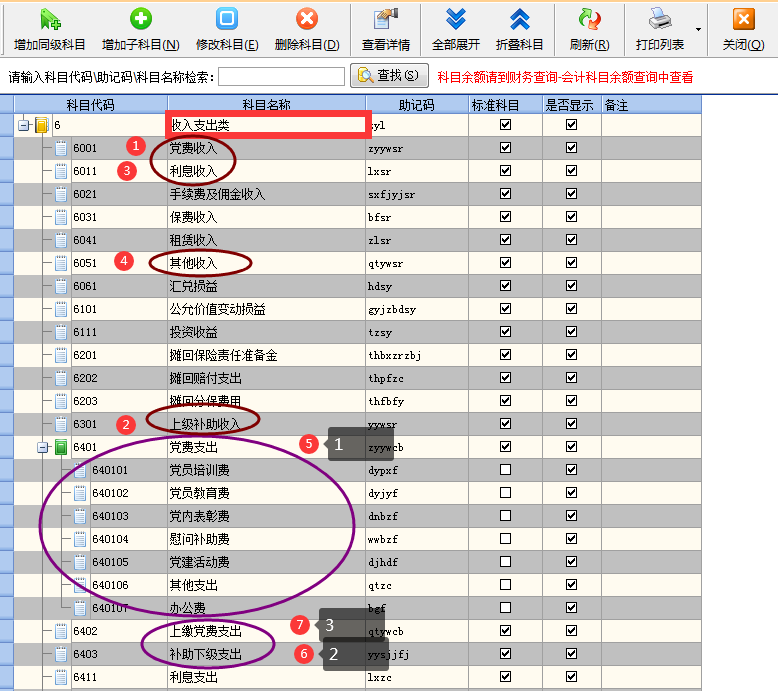This screenshot has height=691, width=778.
Task: Click the 备注 column header
Action: pyautogui.click(x=651, y=105)
